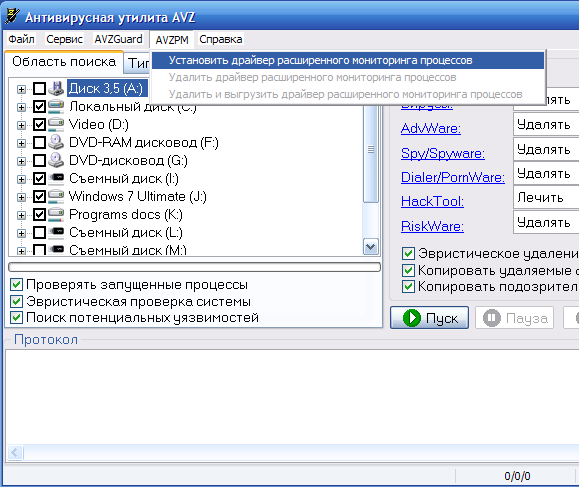The image size is (579, 487).
Task: Toggle the Копировать подозрительные checkbox
Action: pos(408,287)
